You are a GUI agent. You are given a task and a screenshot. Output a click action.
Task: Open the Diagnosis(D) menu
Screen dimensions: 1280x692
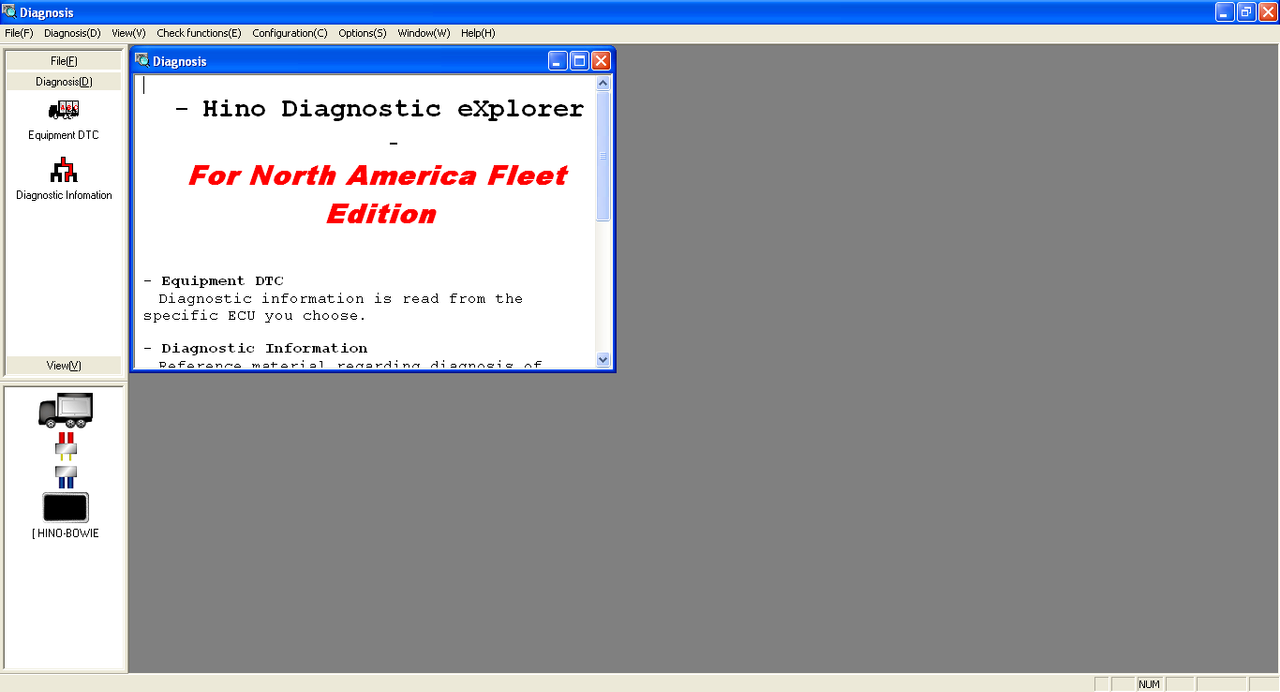click(72, 33)
